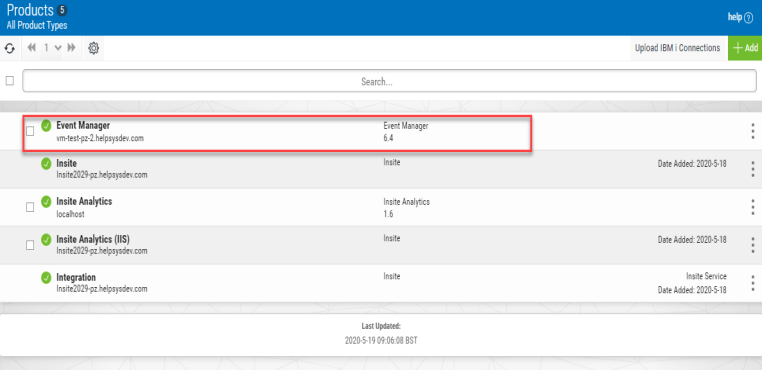Check the Insite Analytics (IIS) checkbox
The width and height of the screenshot is (762, 370).
click(30, 245)
